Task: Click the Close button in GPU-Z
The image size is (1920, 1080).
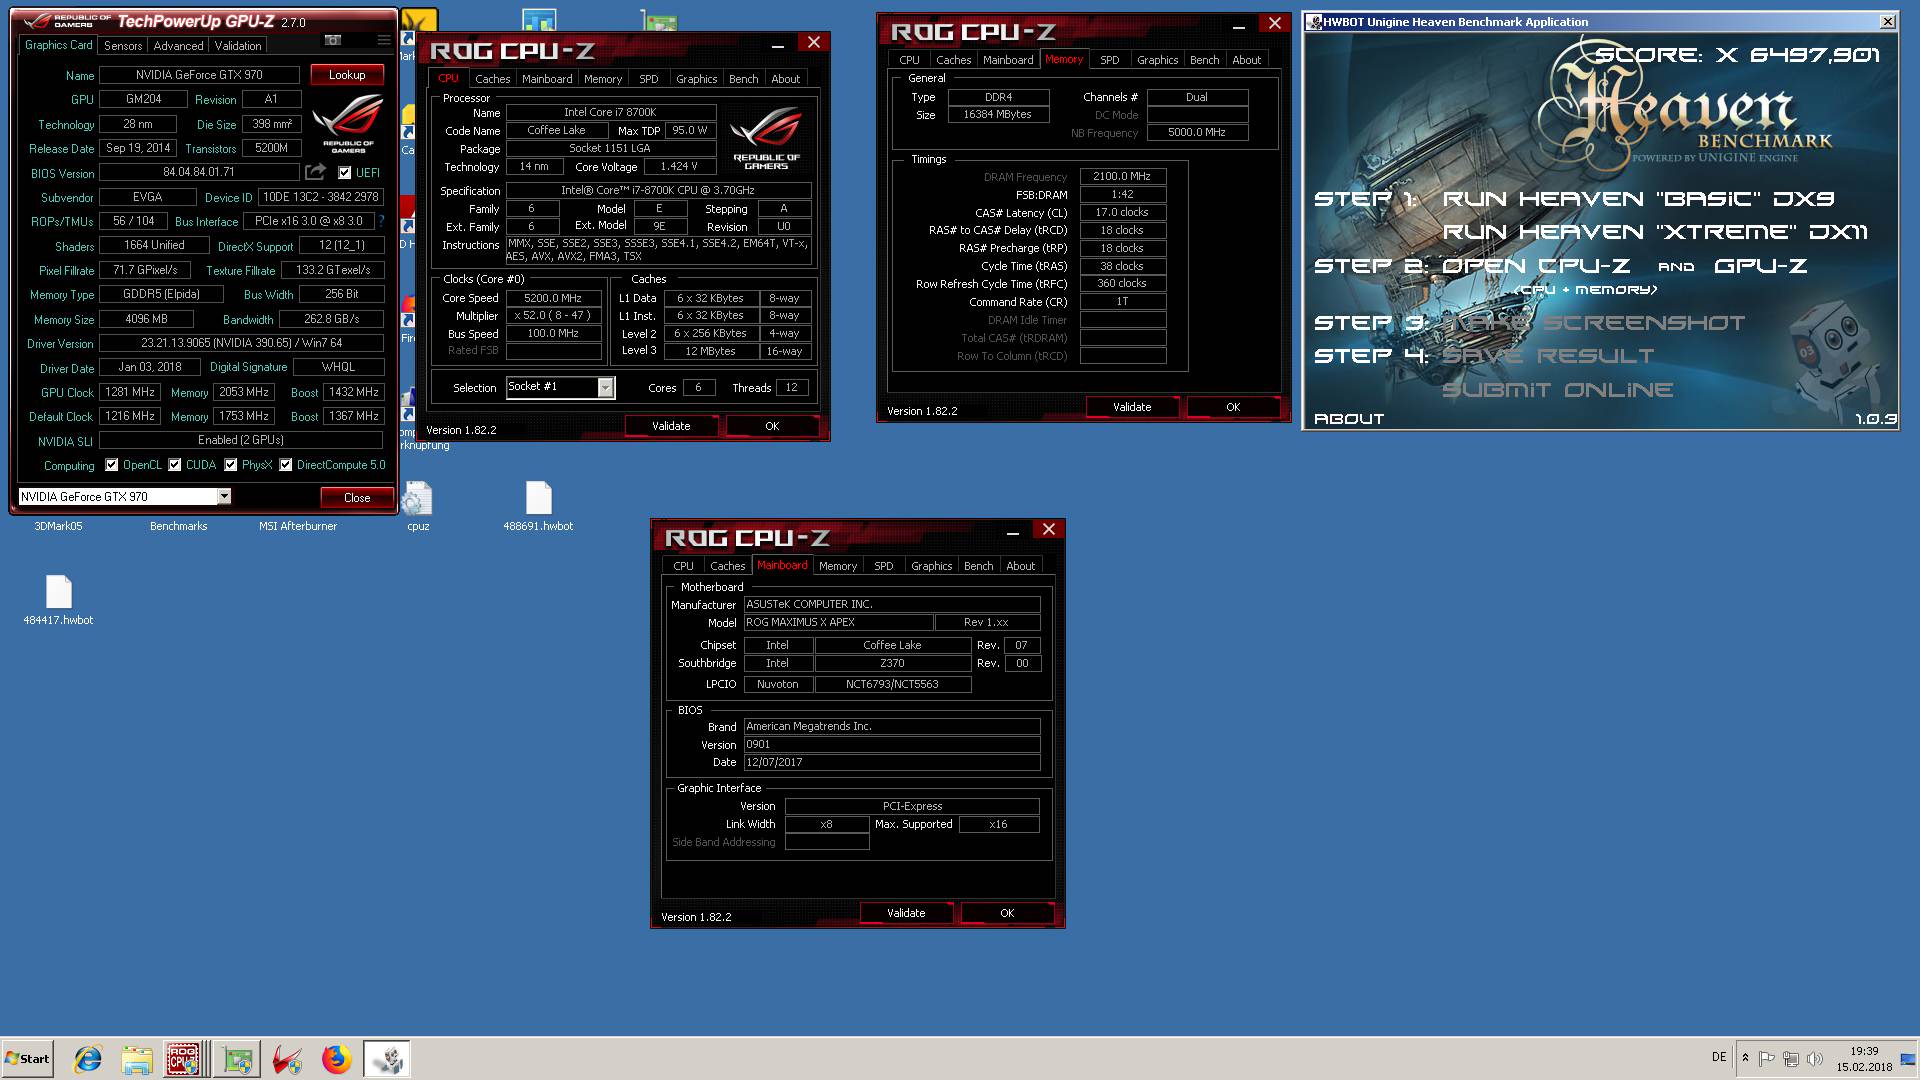Action: coord(357,497)
